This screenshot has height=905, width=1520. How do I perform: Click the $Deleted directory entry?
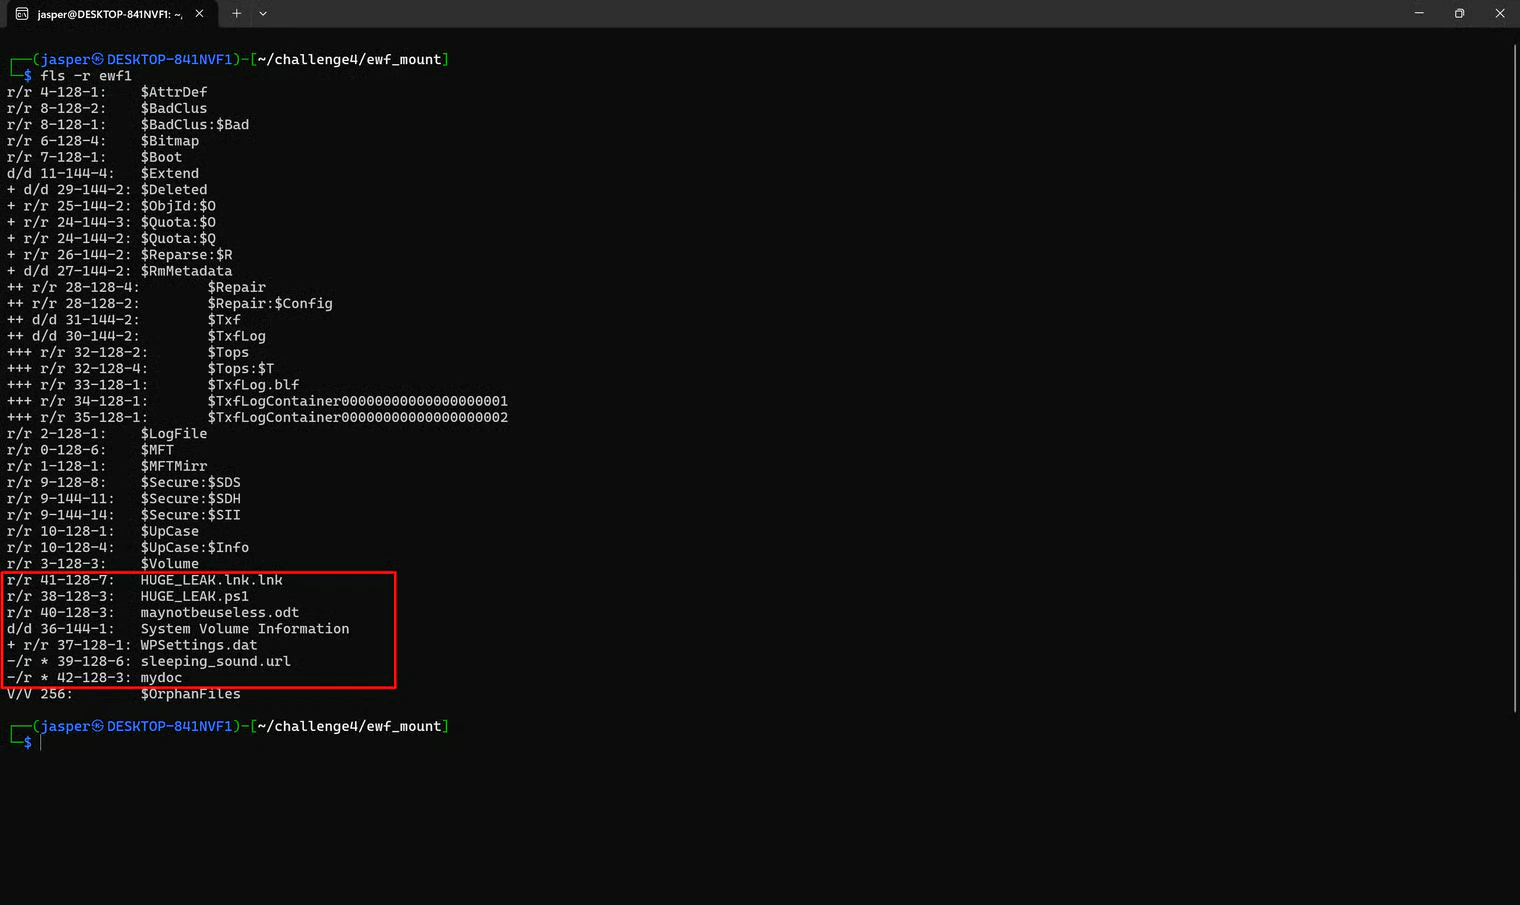click(174, 190)
